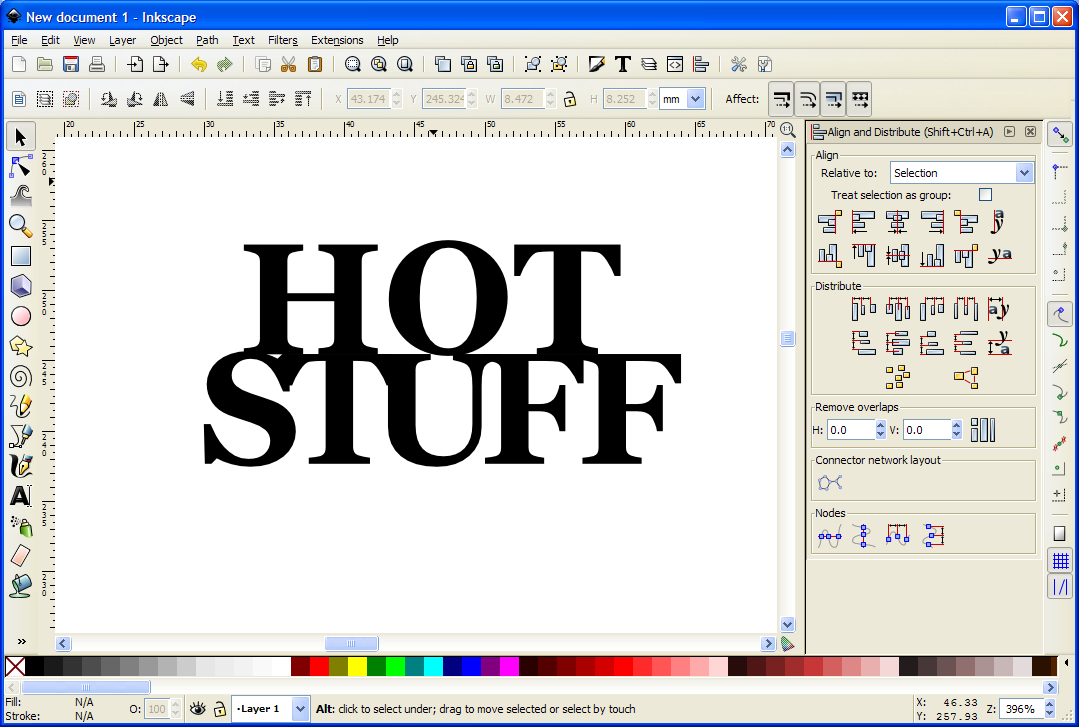Click the canvas horizontal scrollbar
The width and height of the screenshot is (1079, 727).
click(x=351, y=643)
